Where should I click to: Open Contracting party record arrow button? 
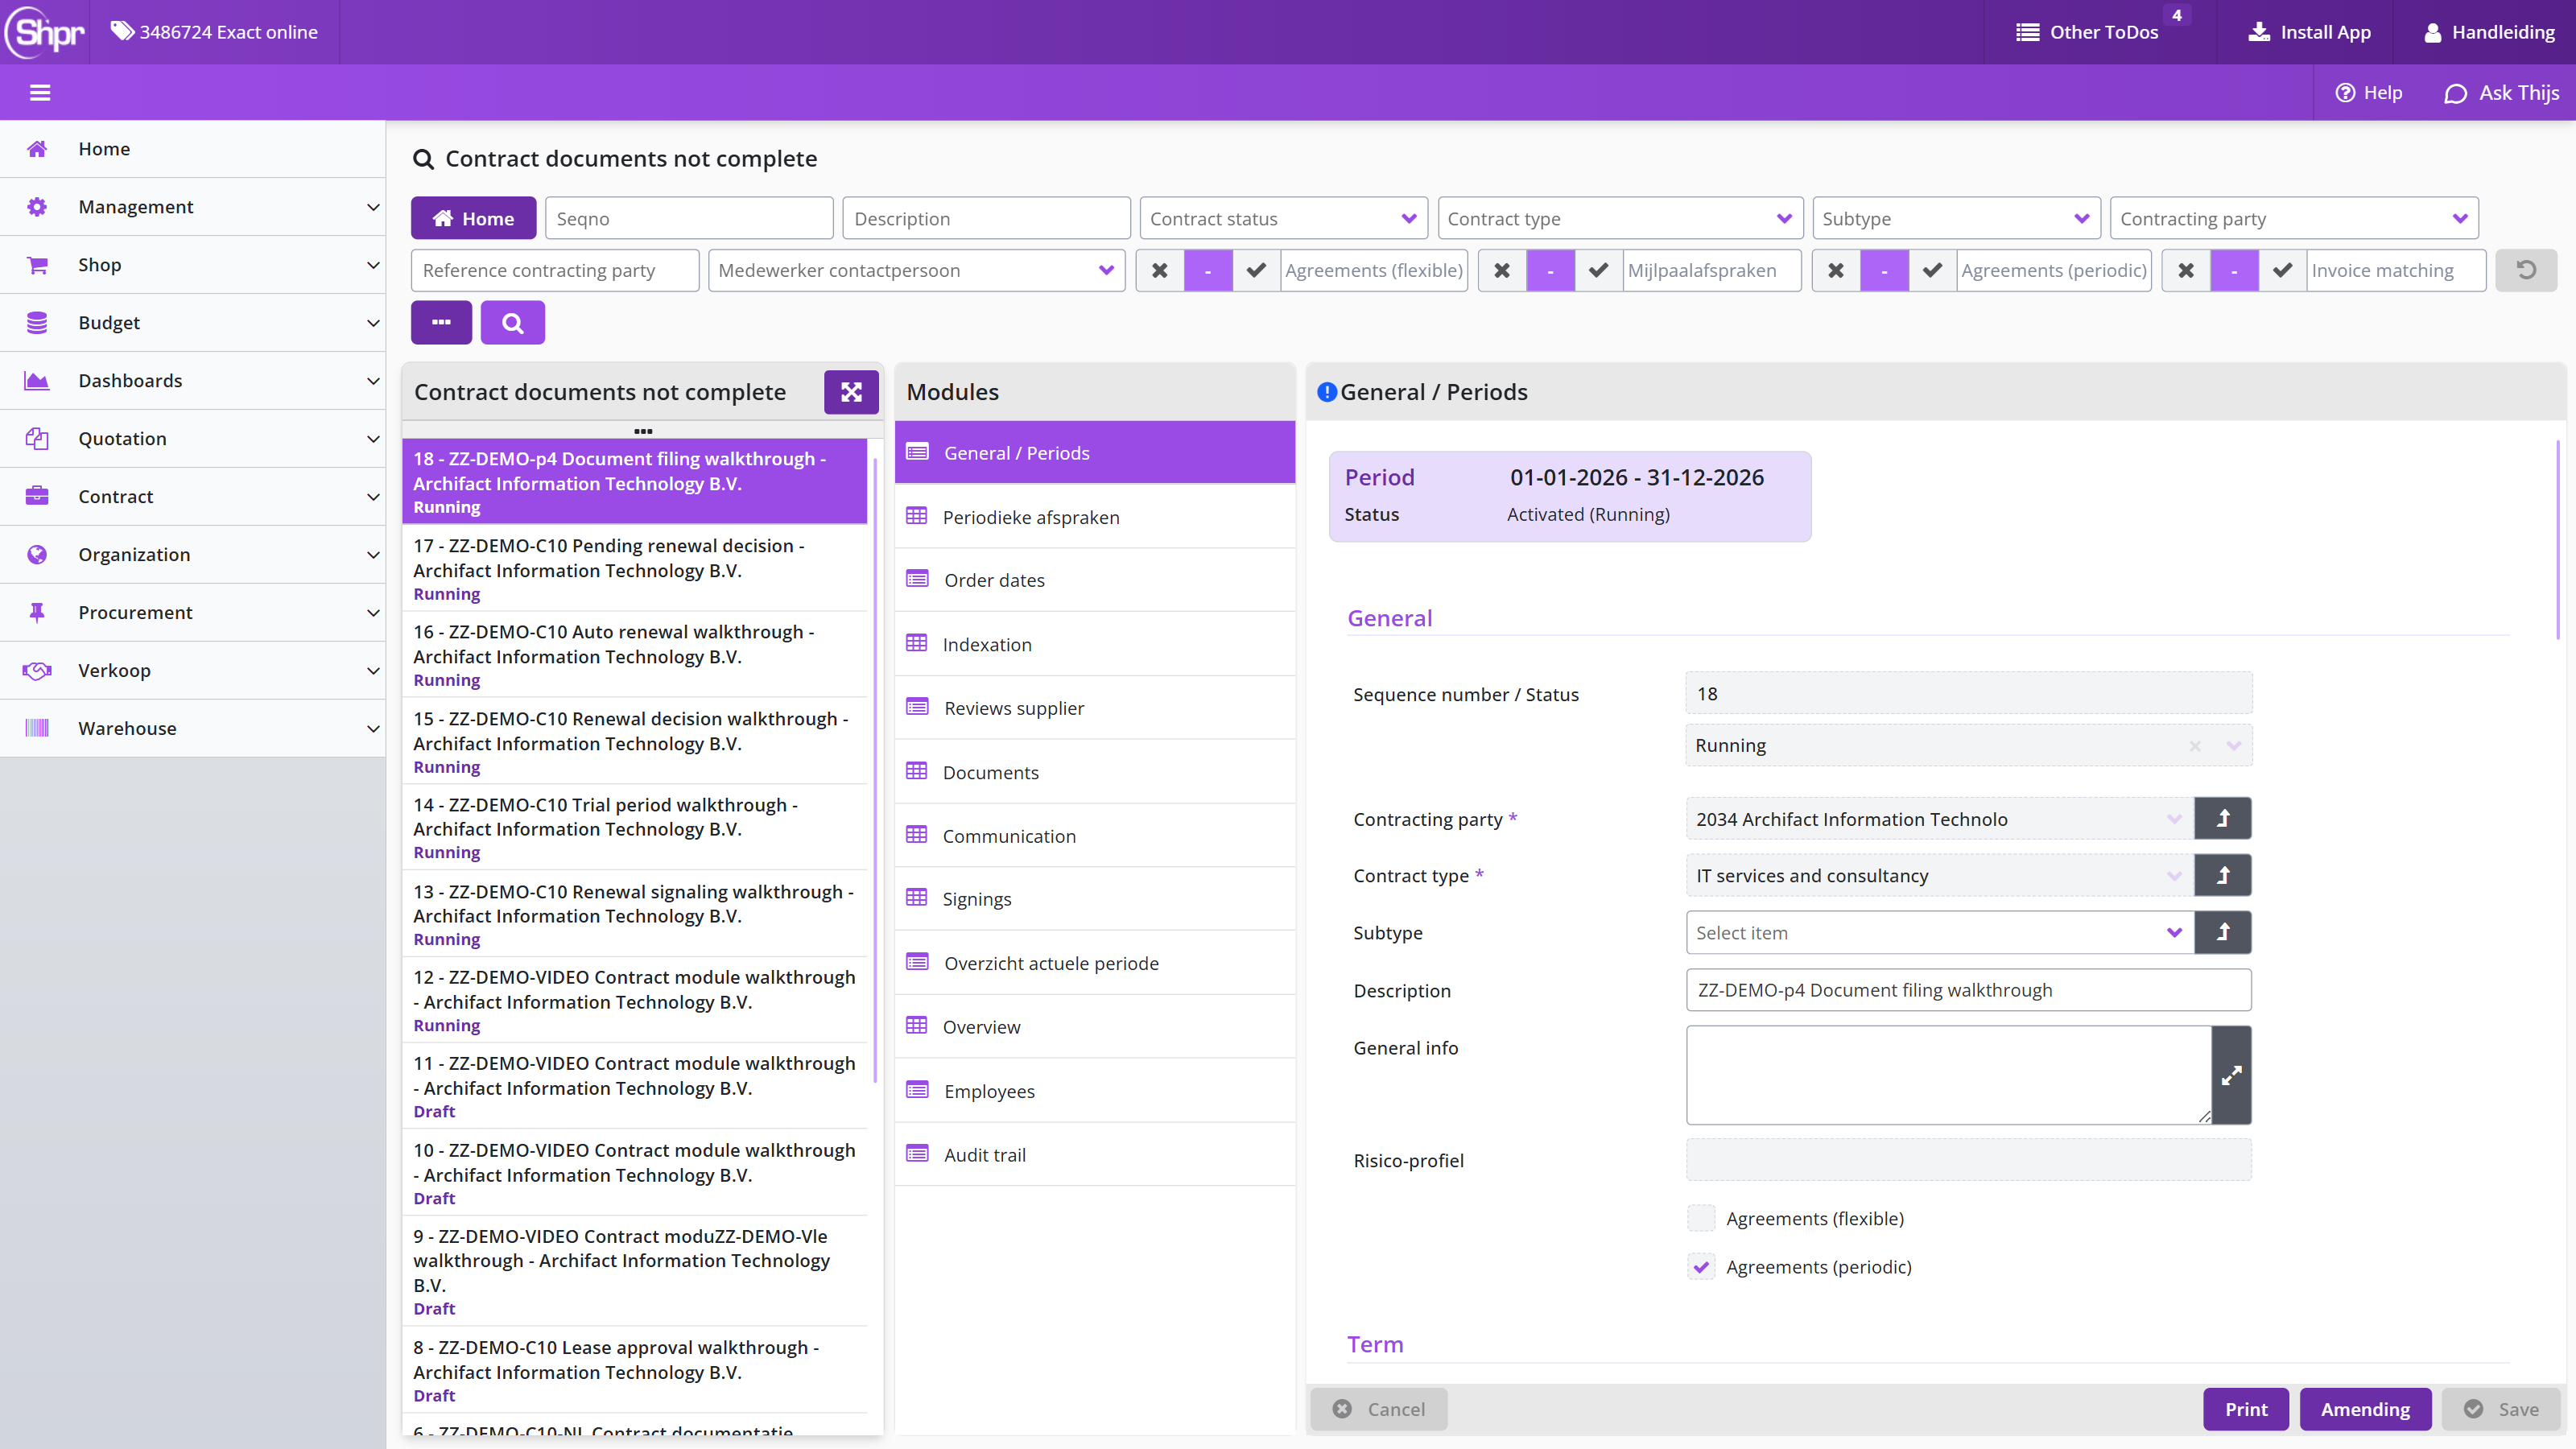pos(2223,818)
